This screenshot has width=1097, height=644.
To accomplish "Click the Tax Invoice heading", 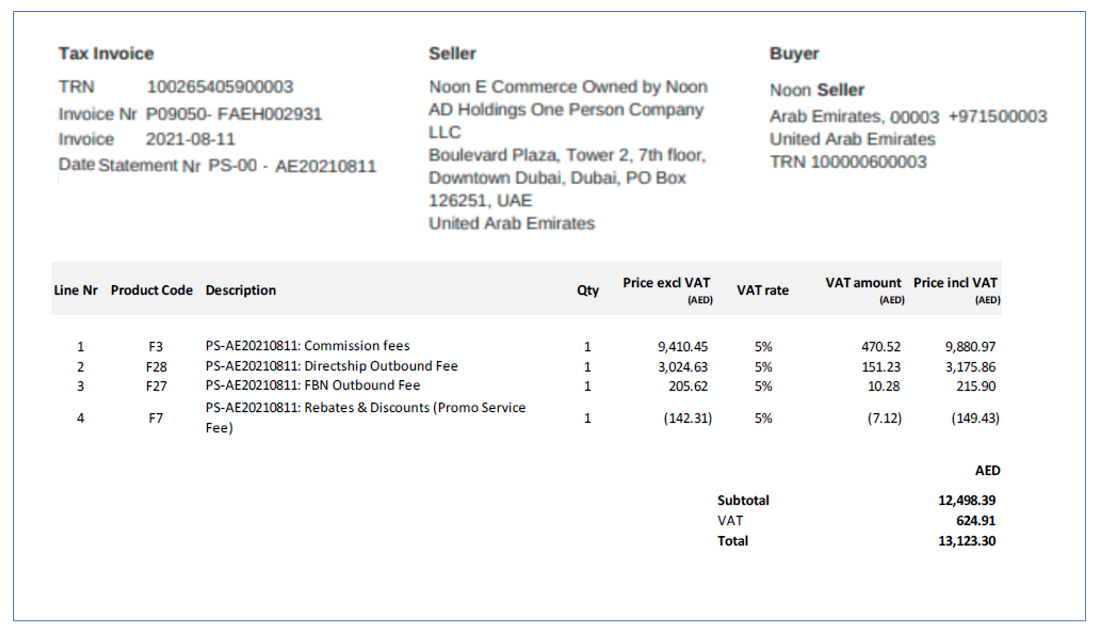I will tap(106, 54).
